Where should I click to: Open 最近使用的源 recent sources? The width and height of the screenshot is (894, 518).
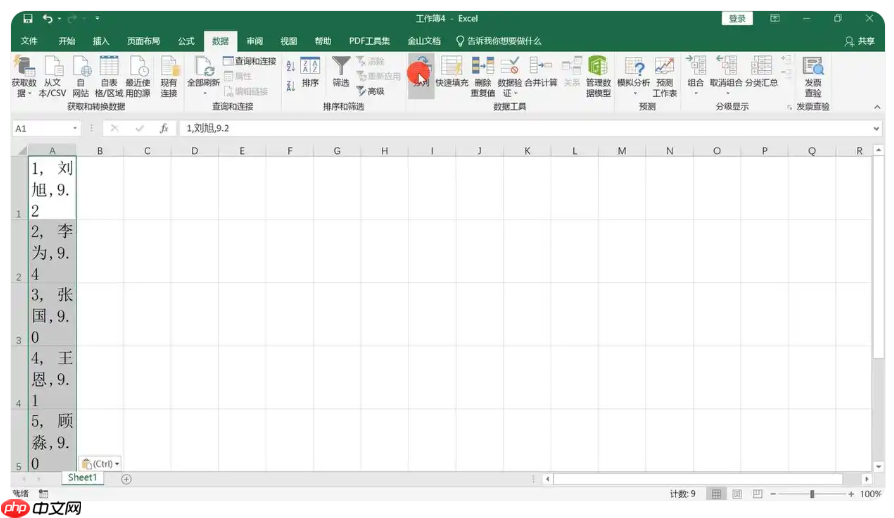[x=138, y=77]
